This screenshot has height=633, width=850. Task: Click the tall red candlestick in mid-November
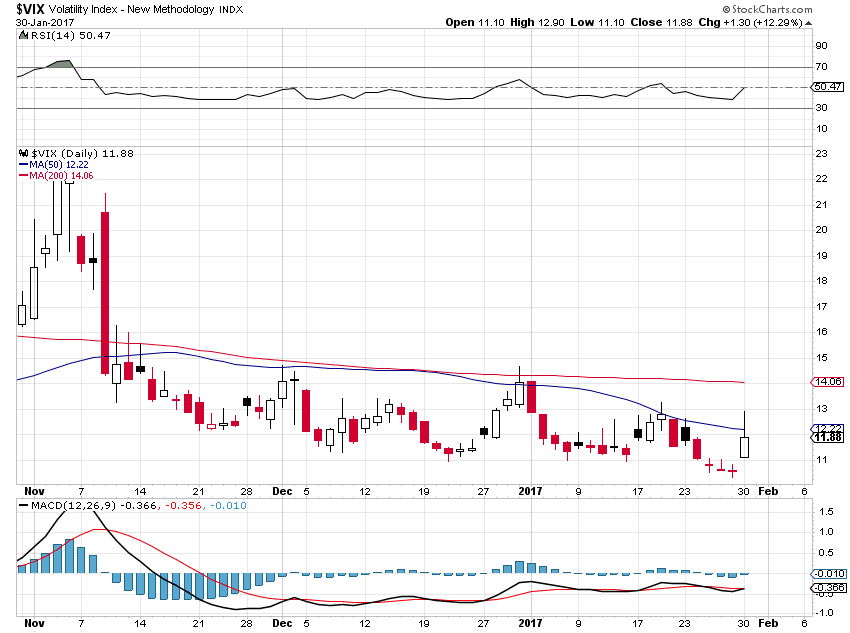point(106,290)
